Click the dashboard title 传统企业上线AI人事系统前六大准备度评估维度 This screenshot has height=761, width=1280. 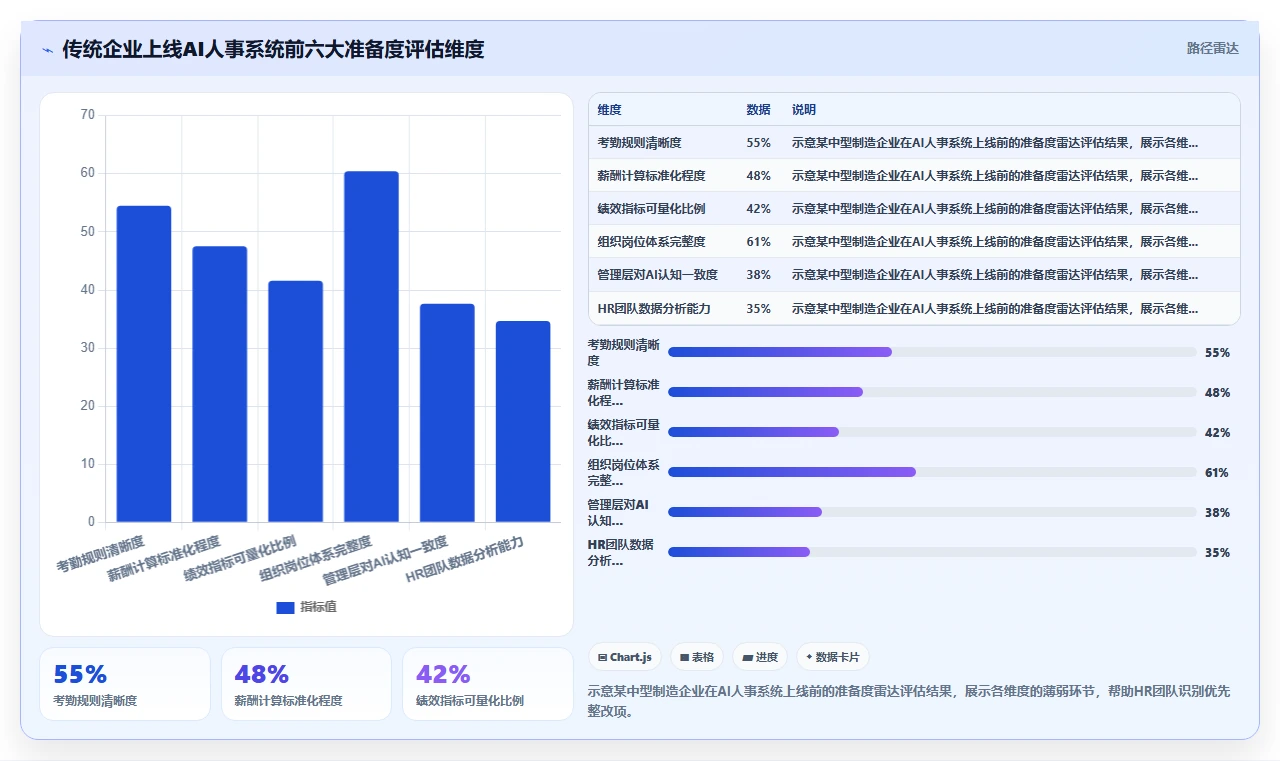[273, 49]
